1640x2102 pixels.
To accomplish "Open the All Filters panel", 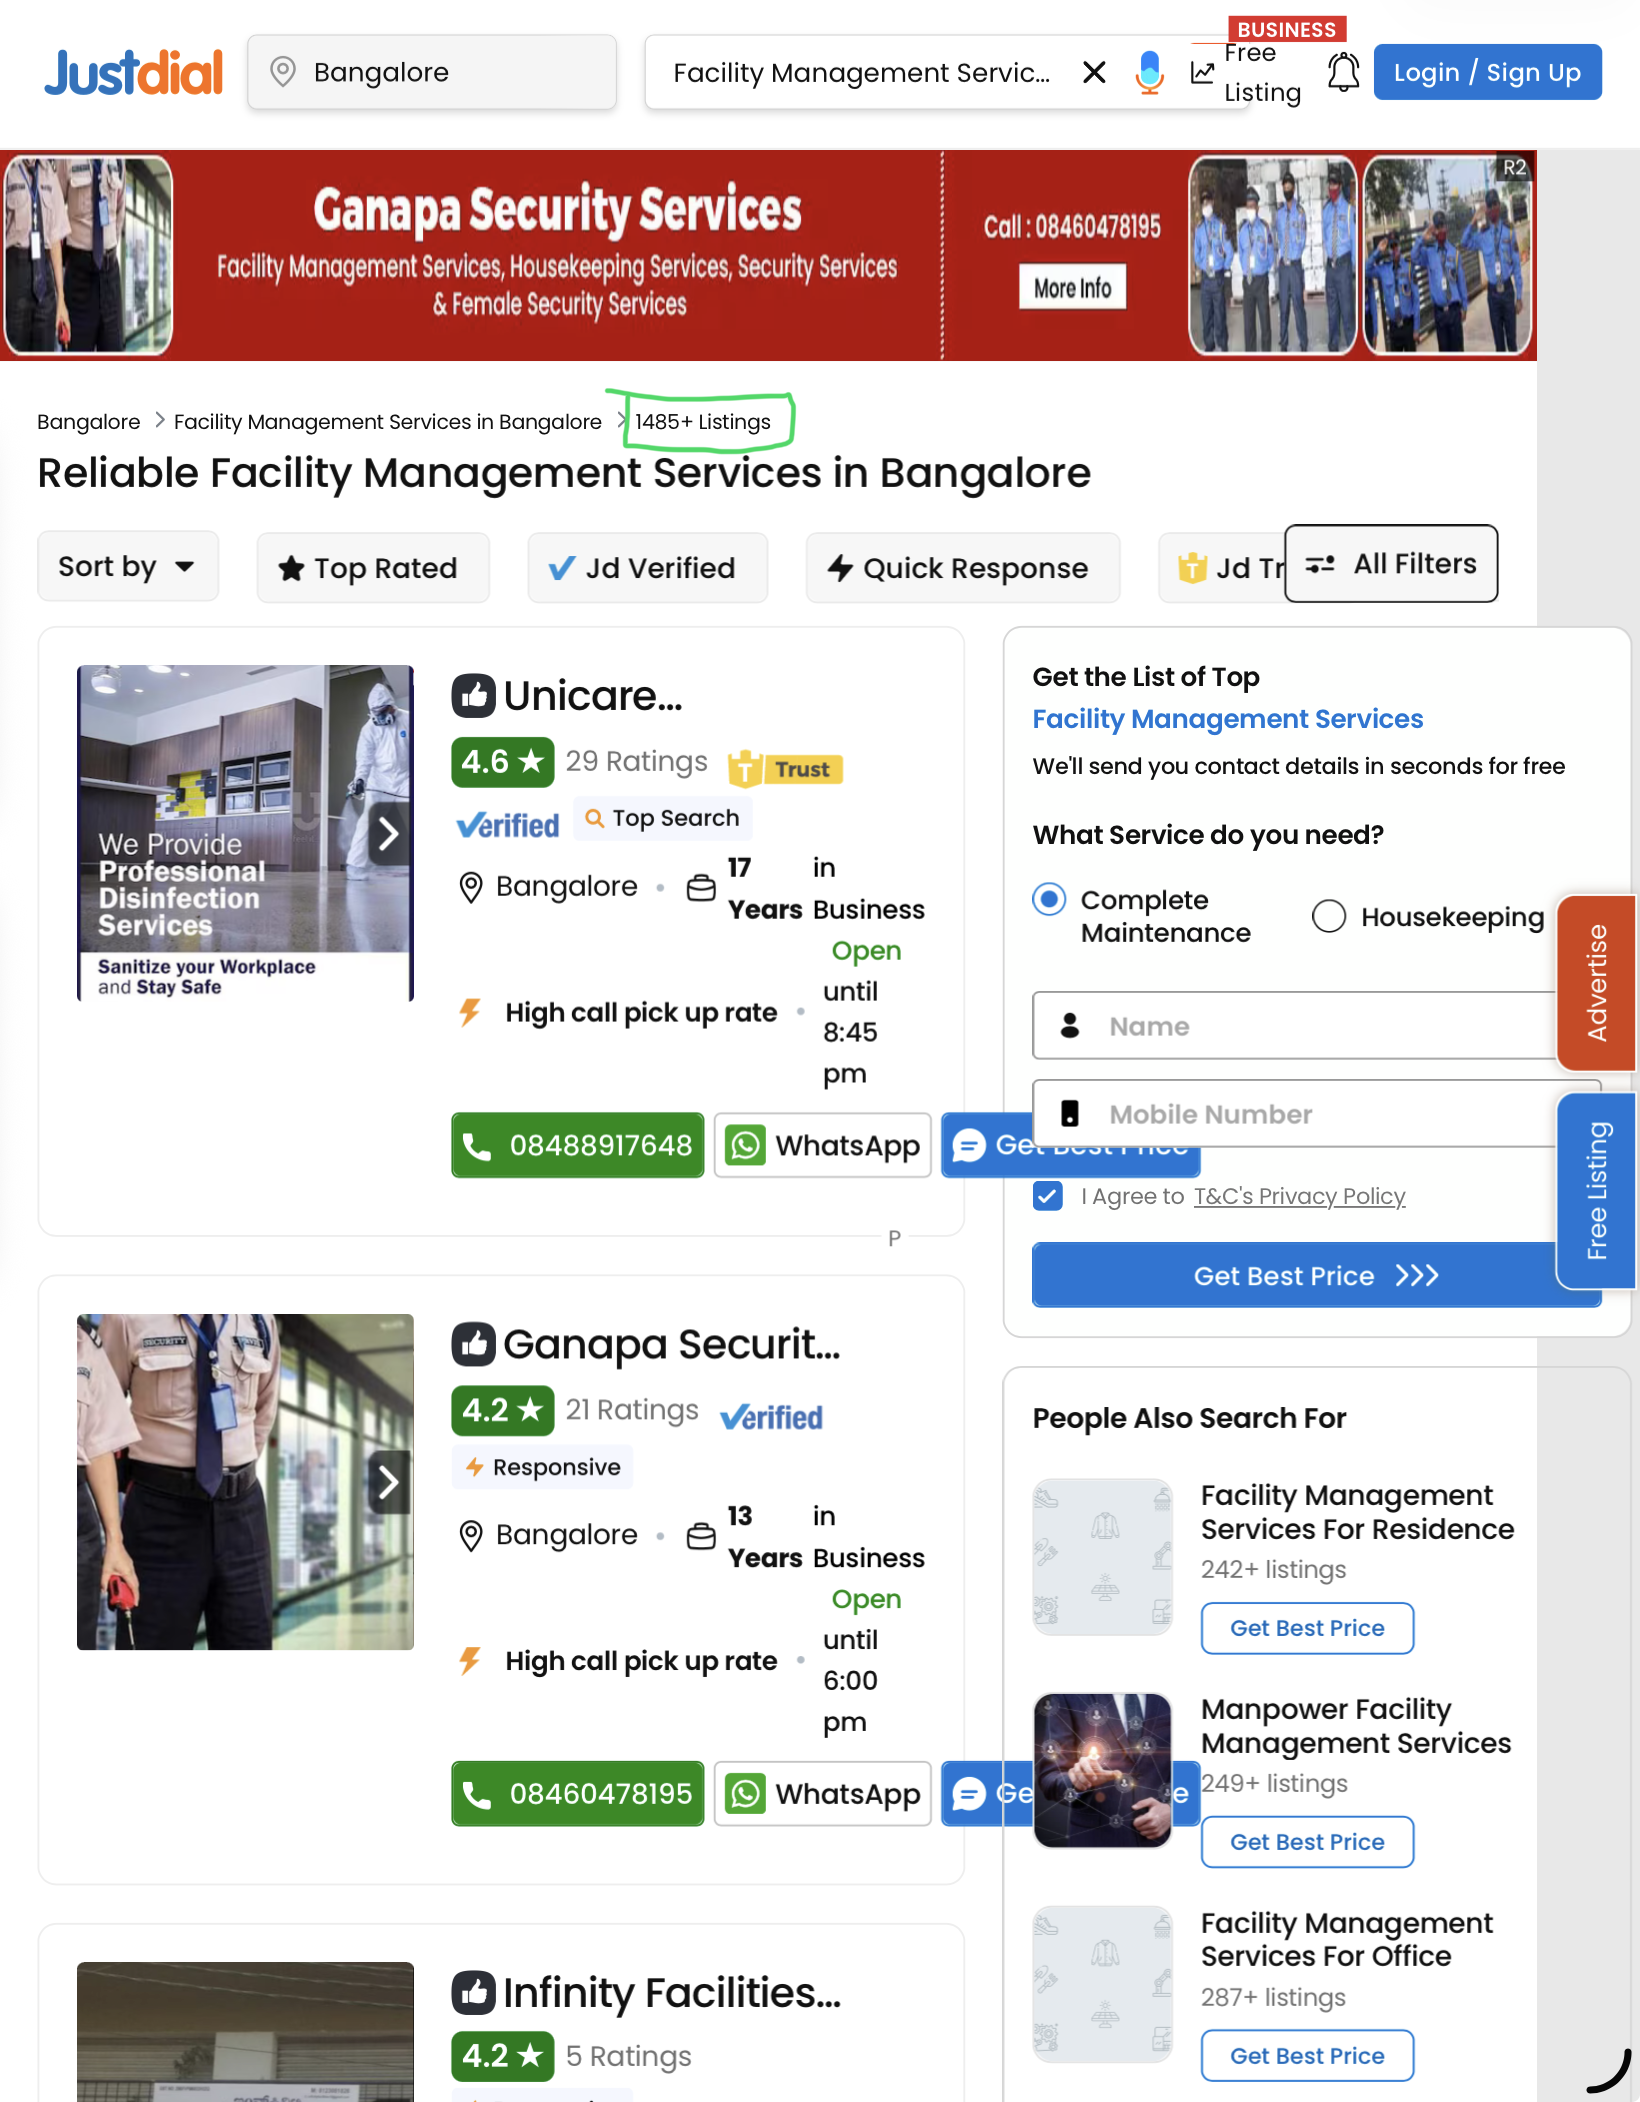I will point(1391,564).
